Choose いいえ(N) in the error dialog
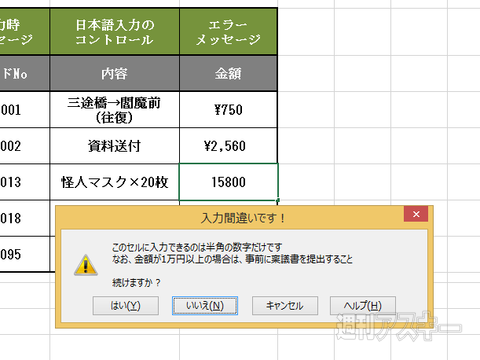Image resolution: width=480 pixels, height=360 pixels. [205, 306]
